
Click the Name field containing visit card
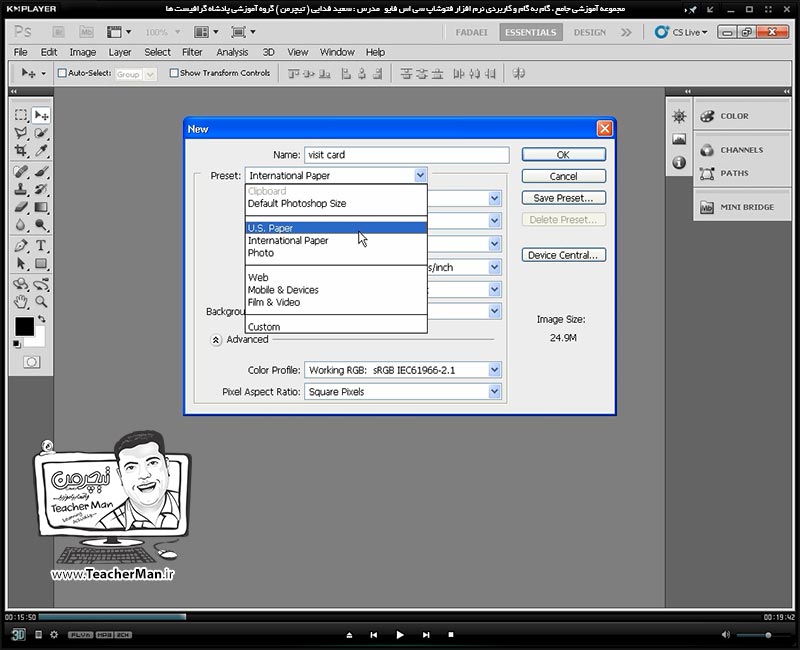407,155
